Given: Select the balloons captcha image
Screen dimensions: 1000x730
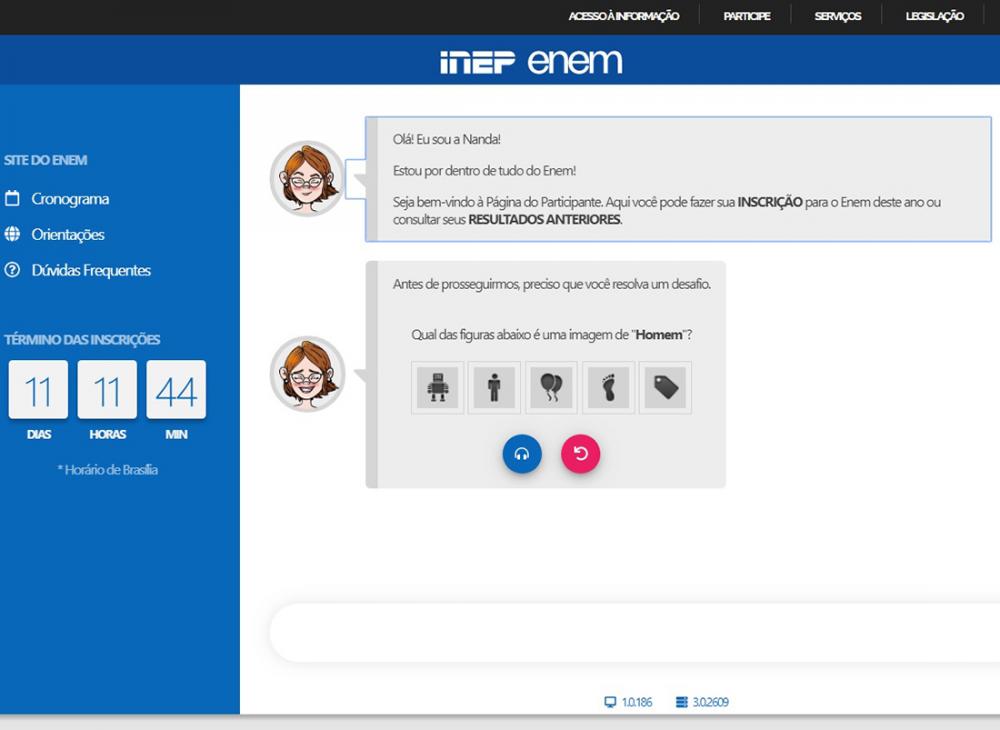Looking at the screenshot, I should [x=551, y=388].
